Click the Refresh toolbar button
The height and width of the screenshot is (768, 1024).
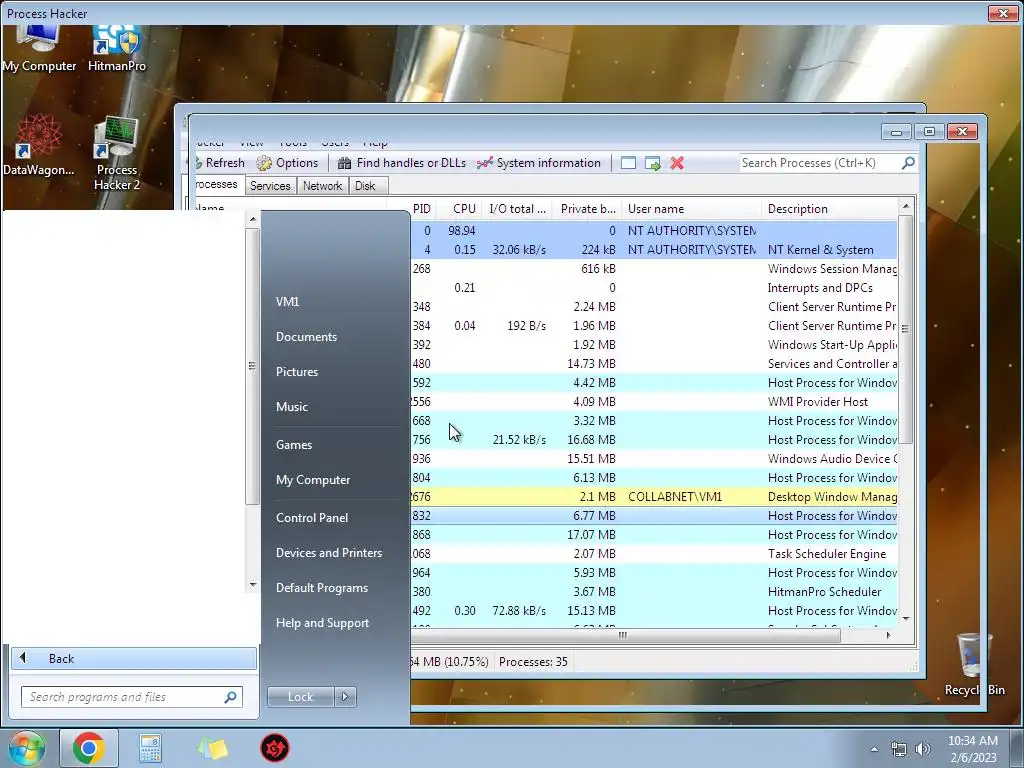pyautogui.click(x=221, y=163)
